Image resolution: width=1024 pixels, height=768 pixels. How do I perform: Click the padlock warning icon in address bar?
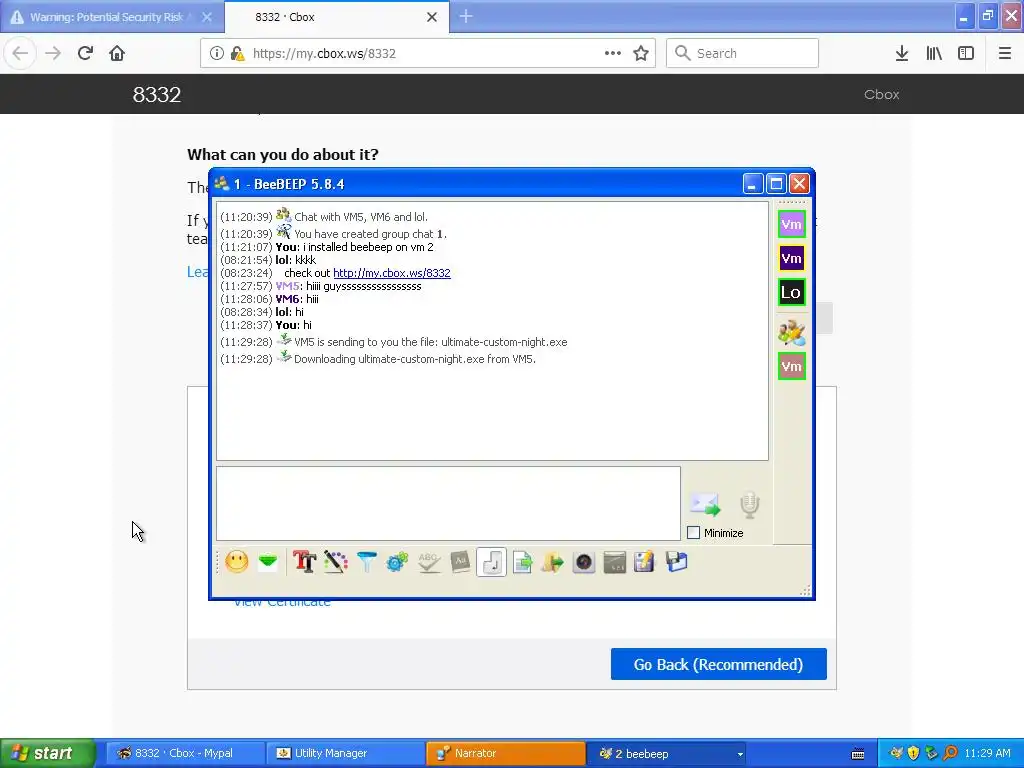click(x=238, y=53)
